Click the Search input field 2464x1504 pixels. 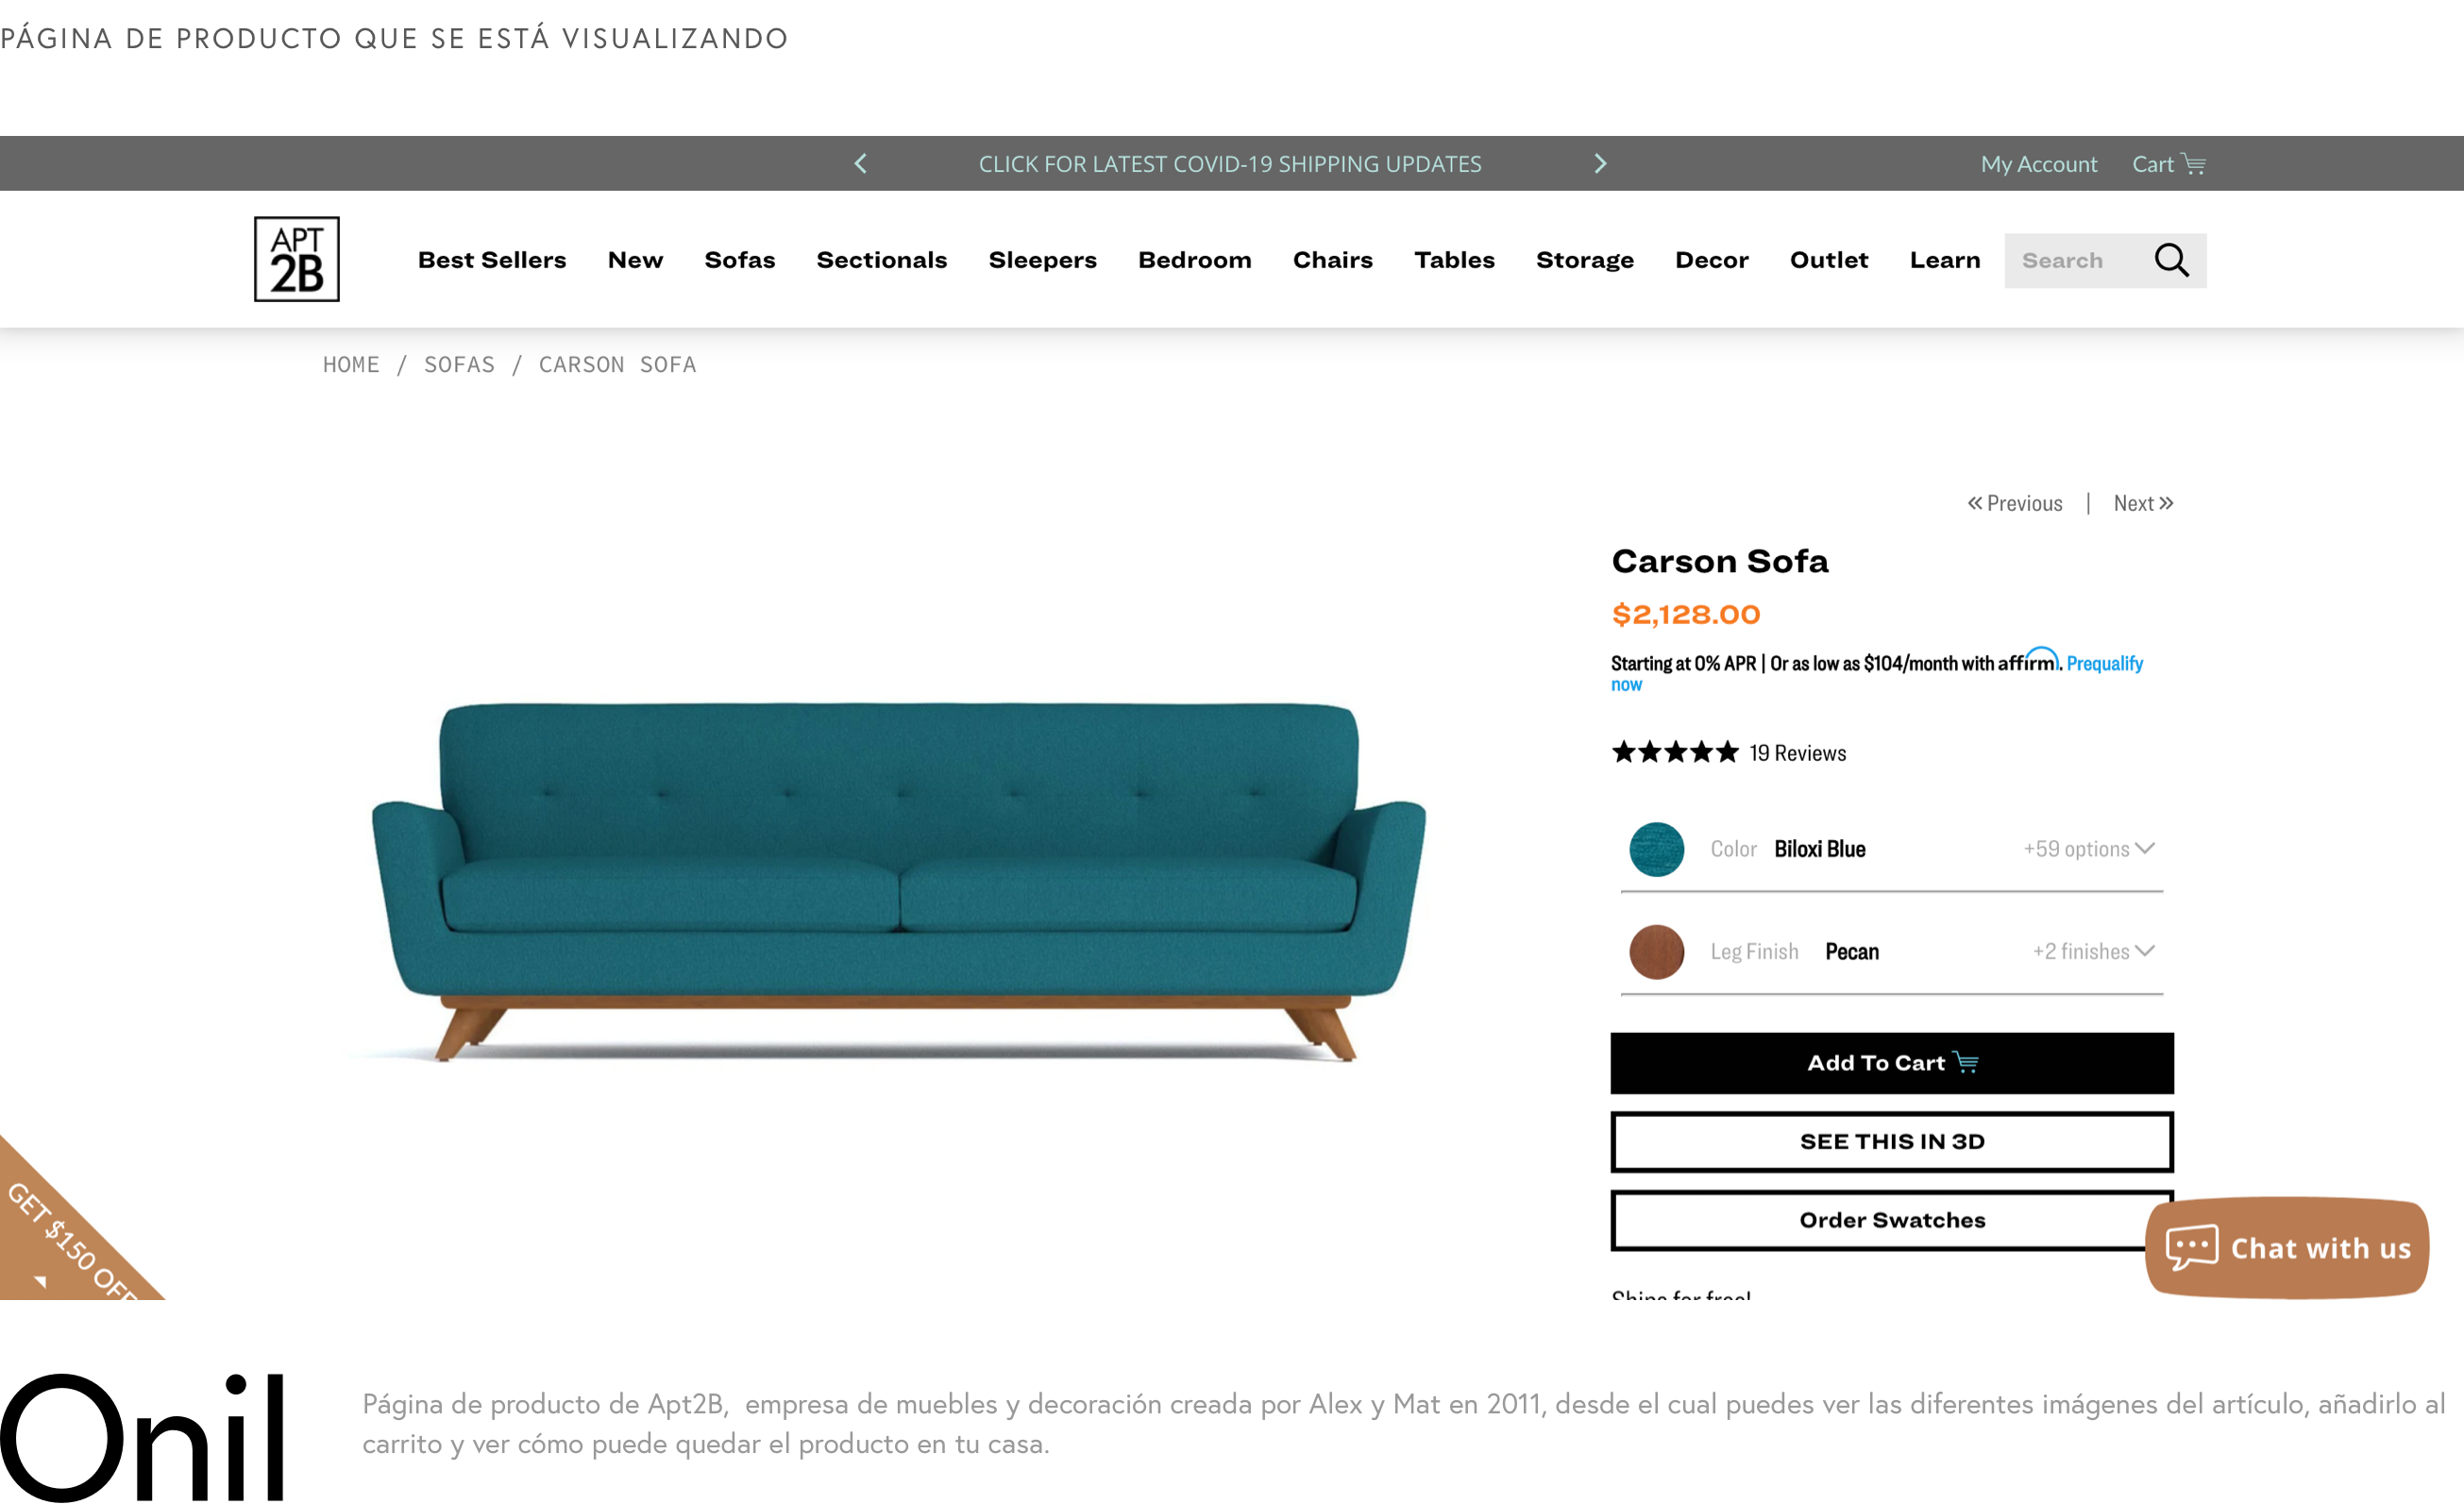tap(2084, 259)
